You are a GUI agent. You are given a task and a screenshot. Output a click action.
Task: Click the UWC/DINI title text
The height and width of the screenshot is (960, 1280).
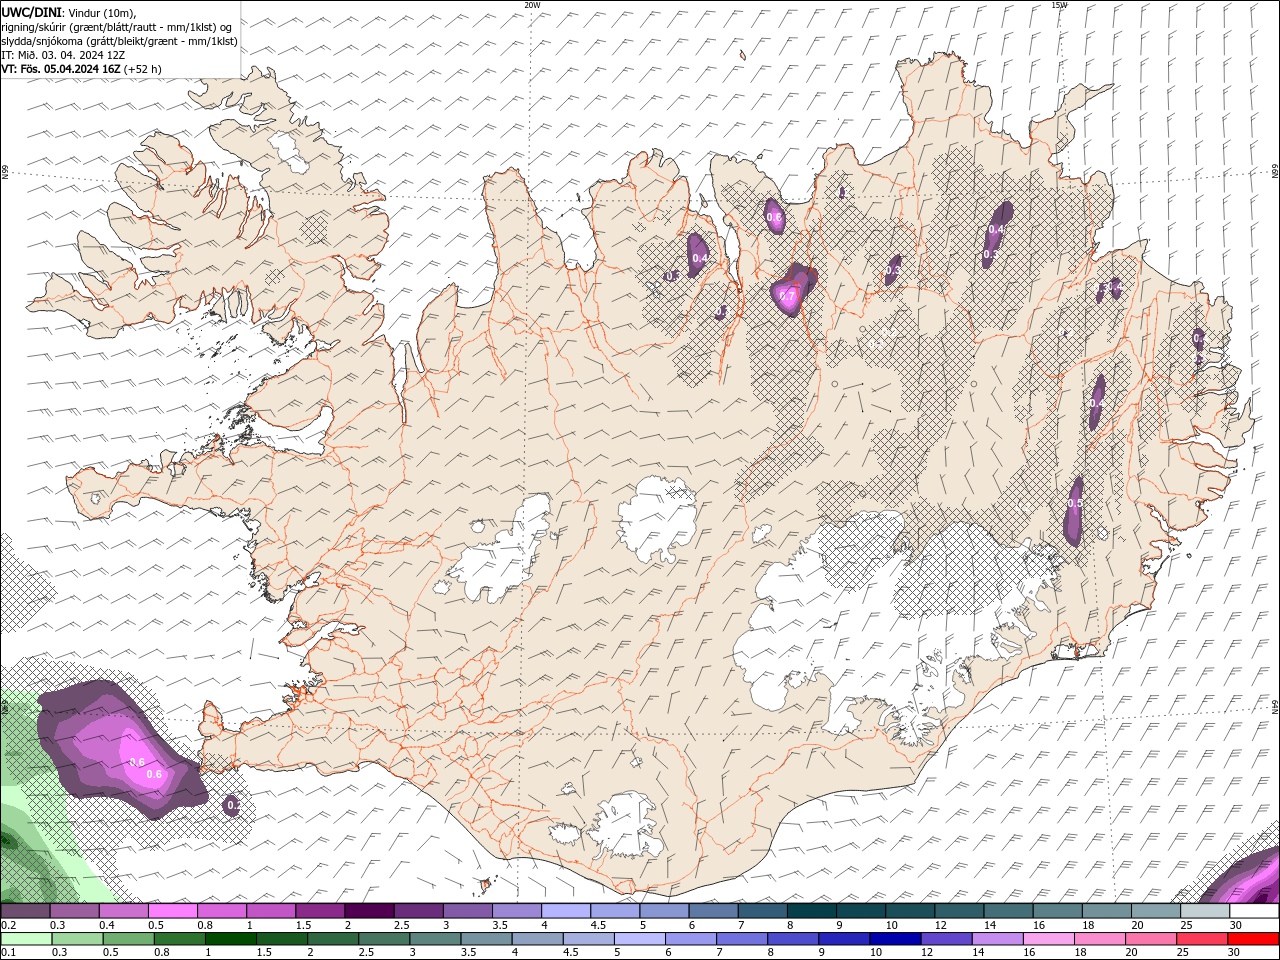coord(30,11)
